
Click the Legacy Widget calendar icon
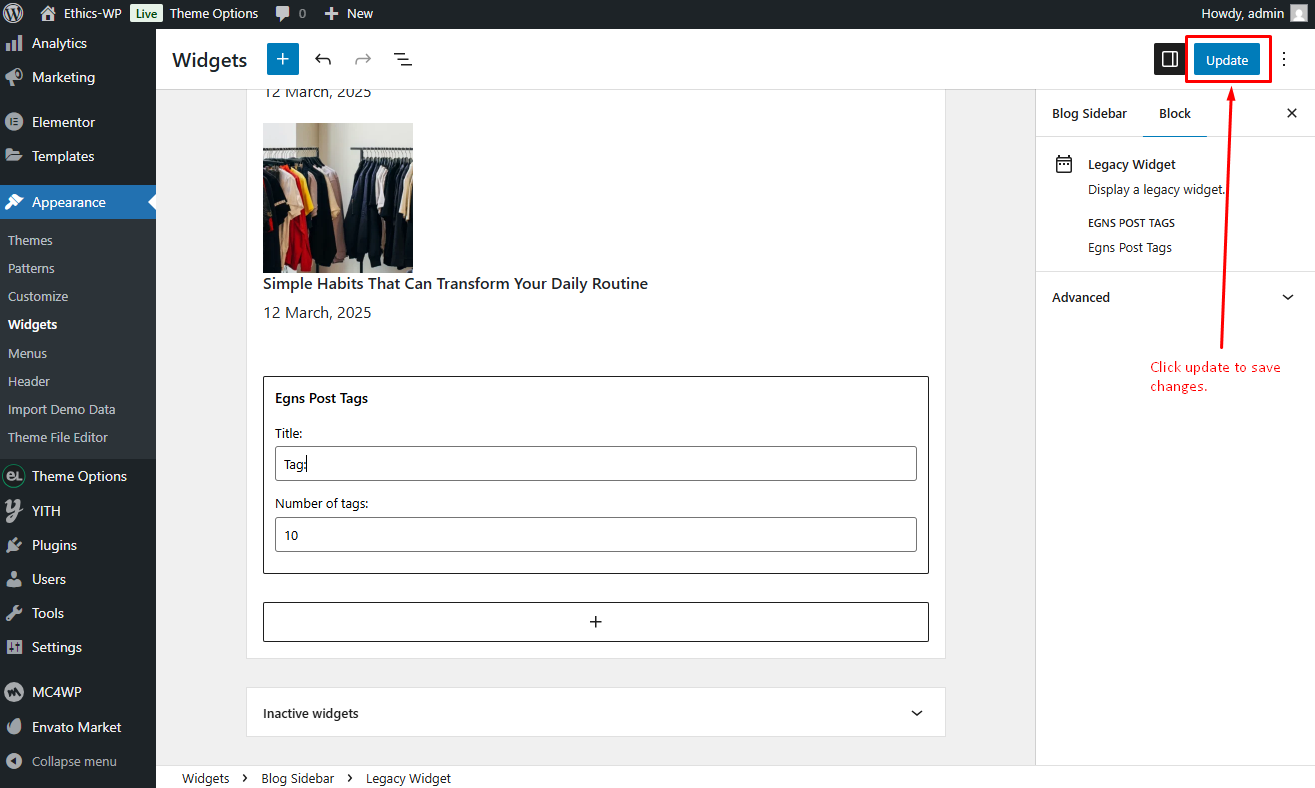[1064, 164]
